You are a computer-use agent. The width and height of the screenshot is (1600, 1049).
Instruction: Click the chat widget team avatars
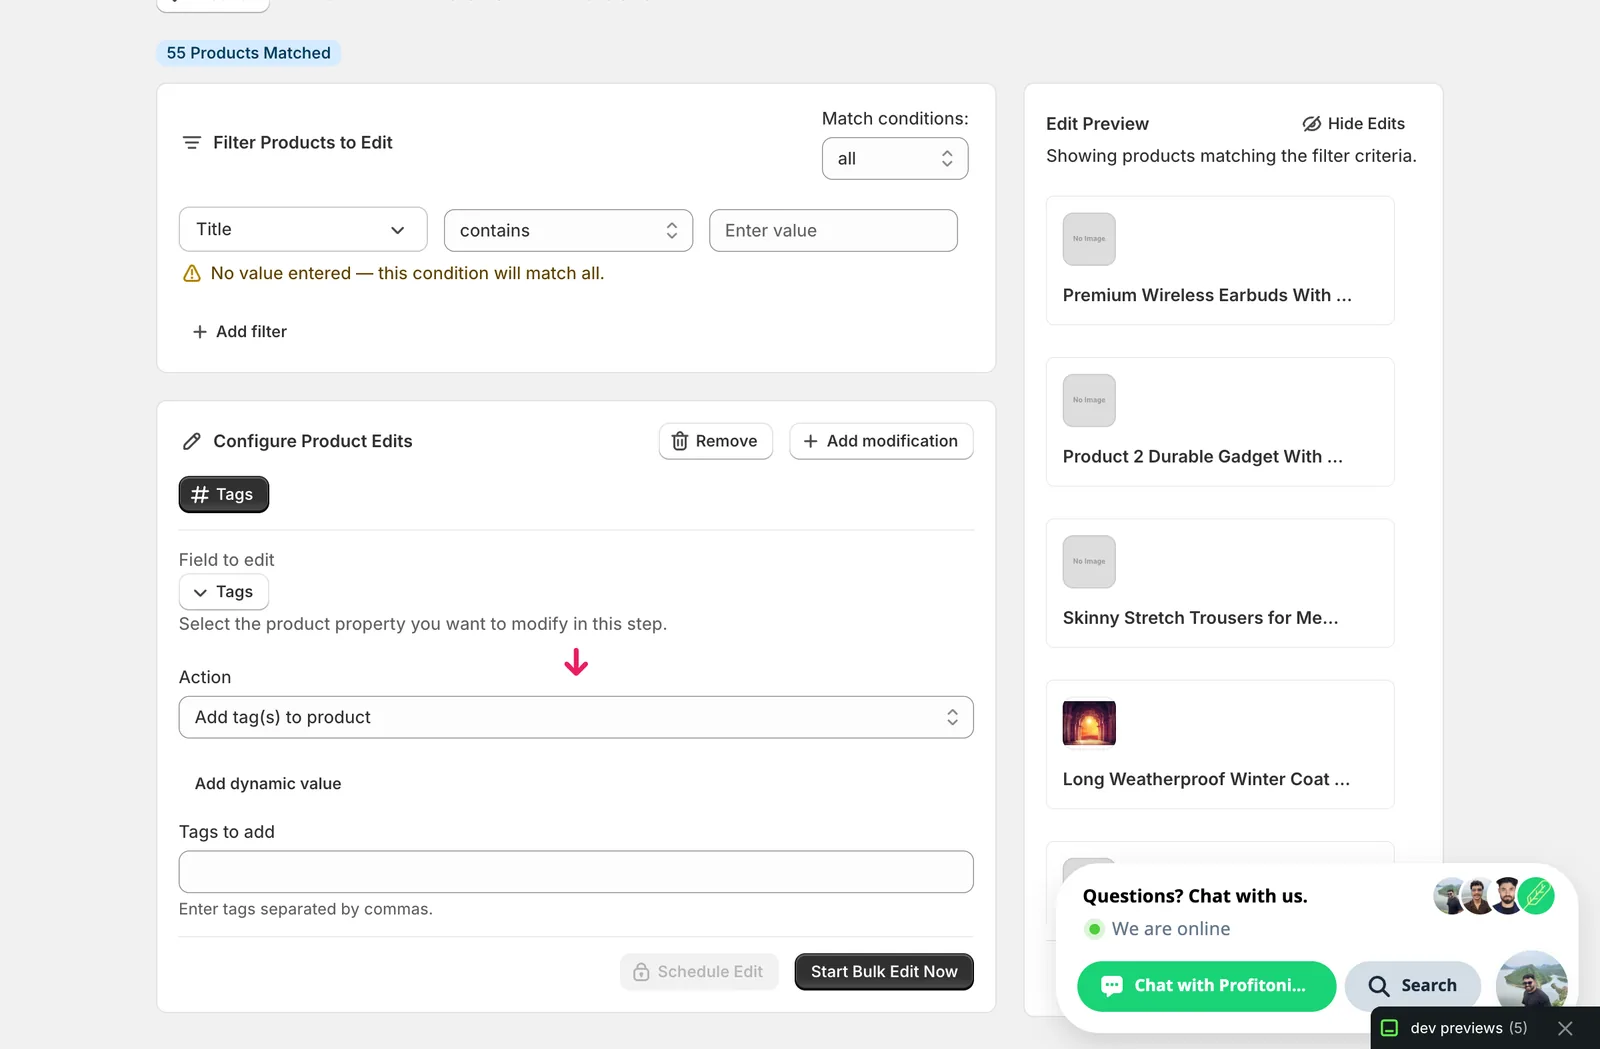(x=1494, y=896)
